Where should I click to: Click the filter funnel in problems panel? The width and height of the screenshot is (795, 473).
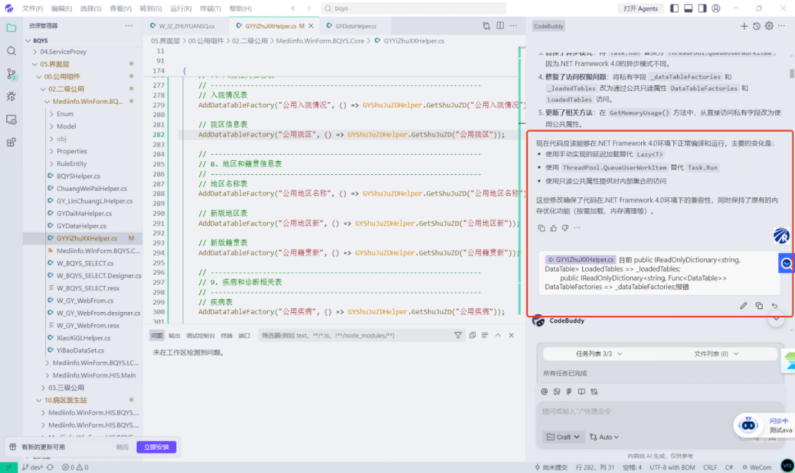[458, 335]
